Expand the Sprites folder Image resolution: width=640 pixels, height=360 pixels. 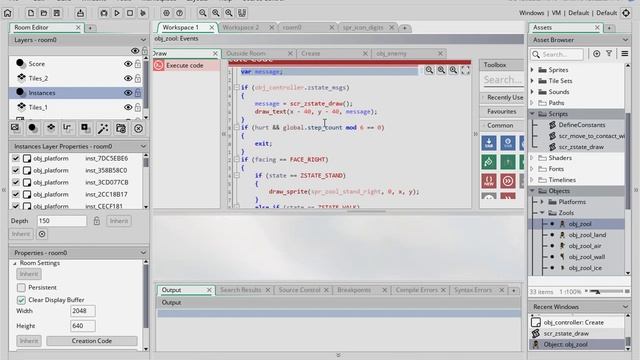[x=532, y=70]
